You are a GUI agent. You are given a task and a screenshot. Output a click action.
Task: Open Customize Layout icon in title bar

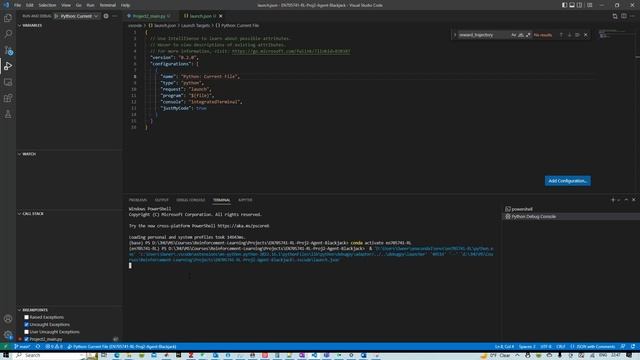(589, 5)
